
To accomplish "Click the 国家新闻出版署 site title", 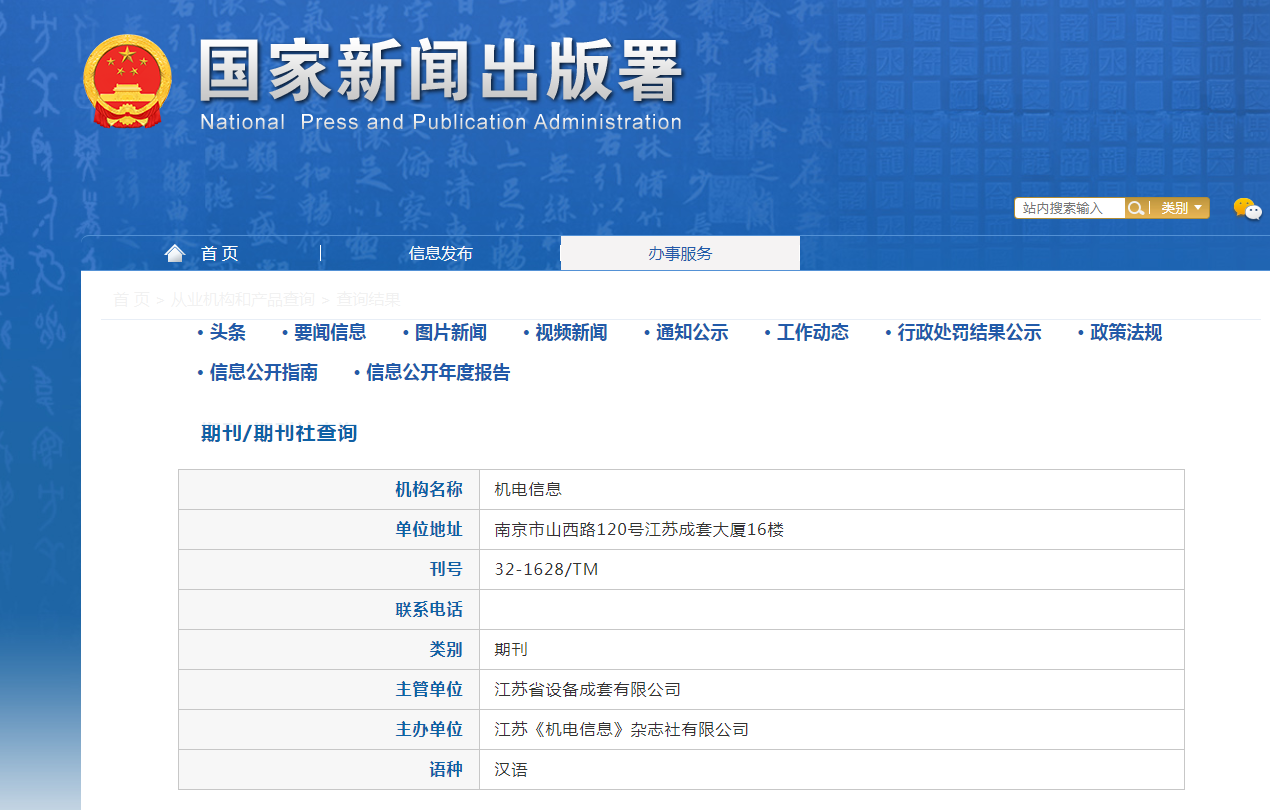I will [x=440, y=72].
